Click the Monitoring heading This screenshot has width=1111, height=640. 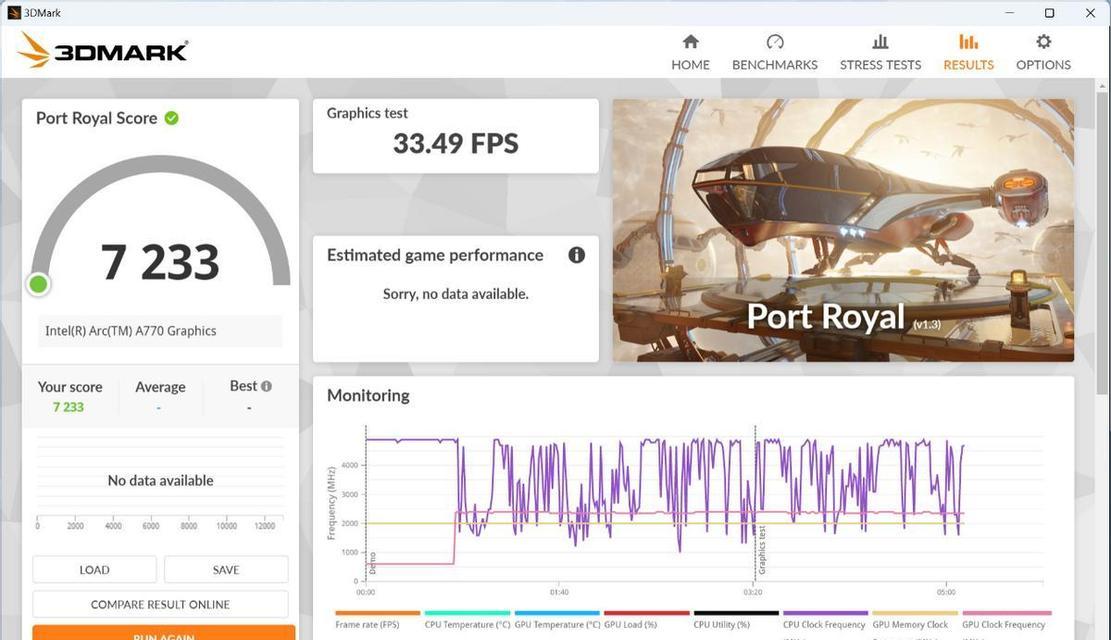(368, 395)
